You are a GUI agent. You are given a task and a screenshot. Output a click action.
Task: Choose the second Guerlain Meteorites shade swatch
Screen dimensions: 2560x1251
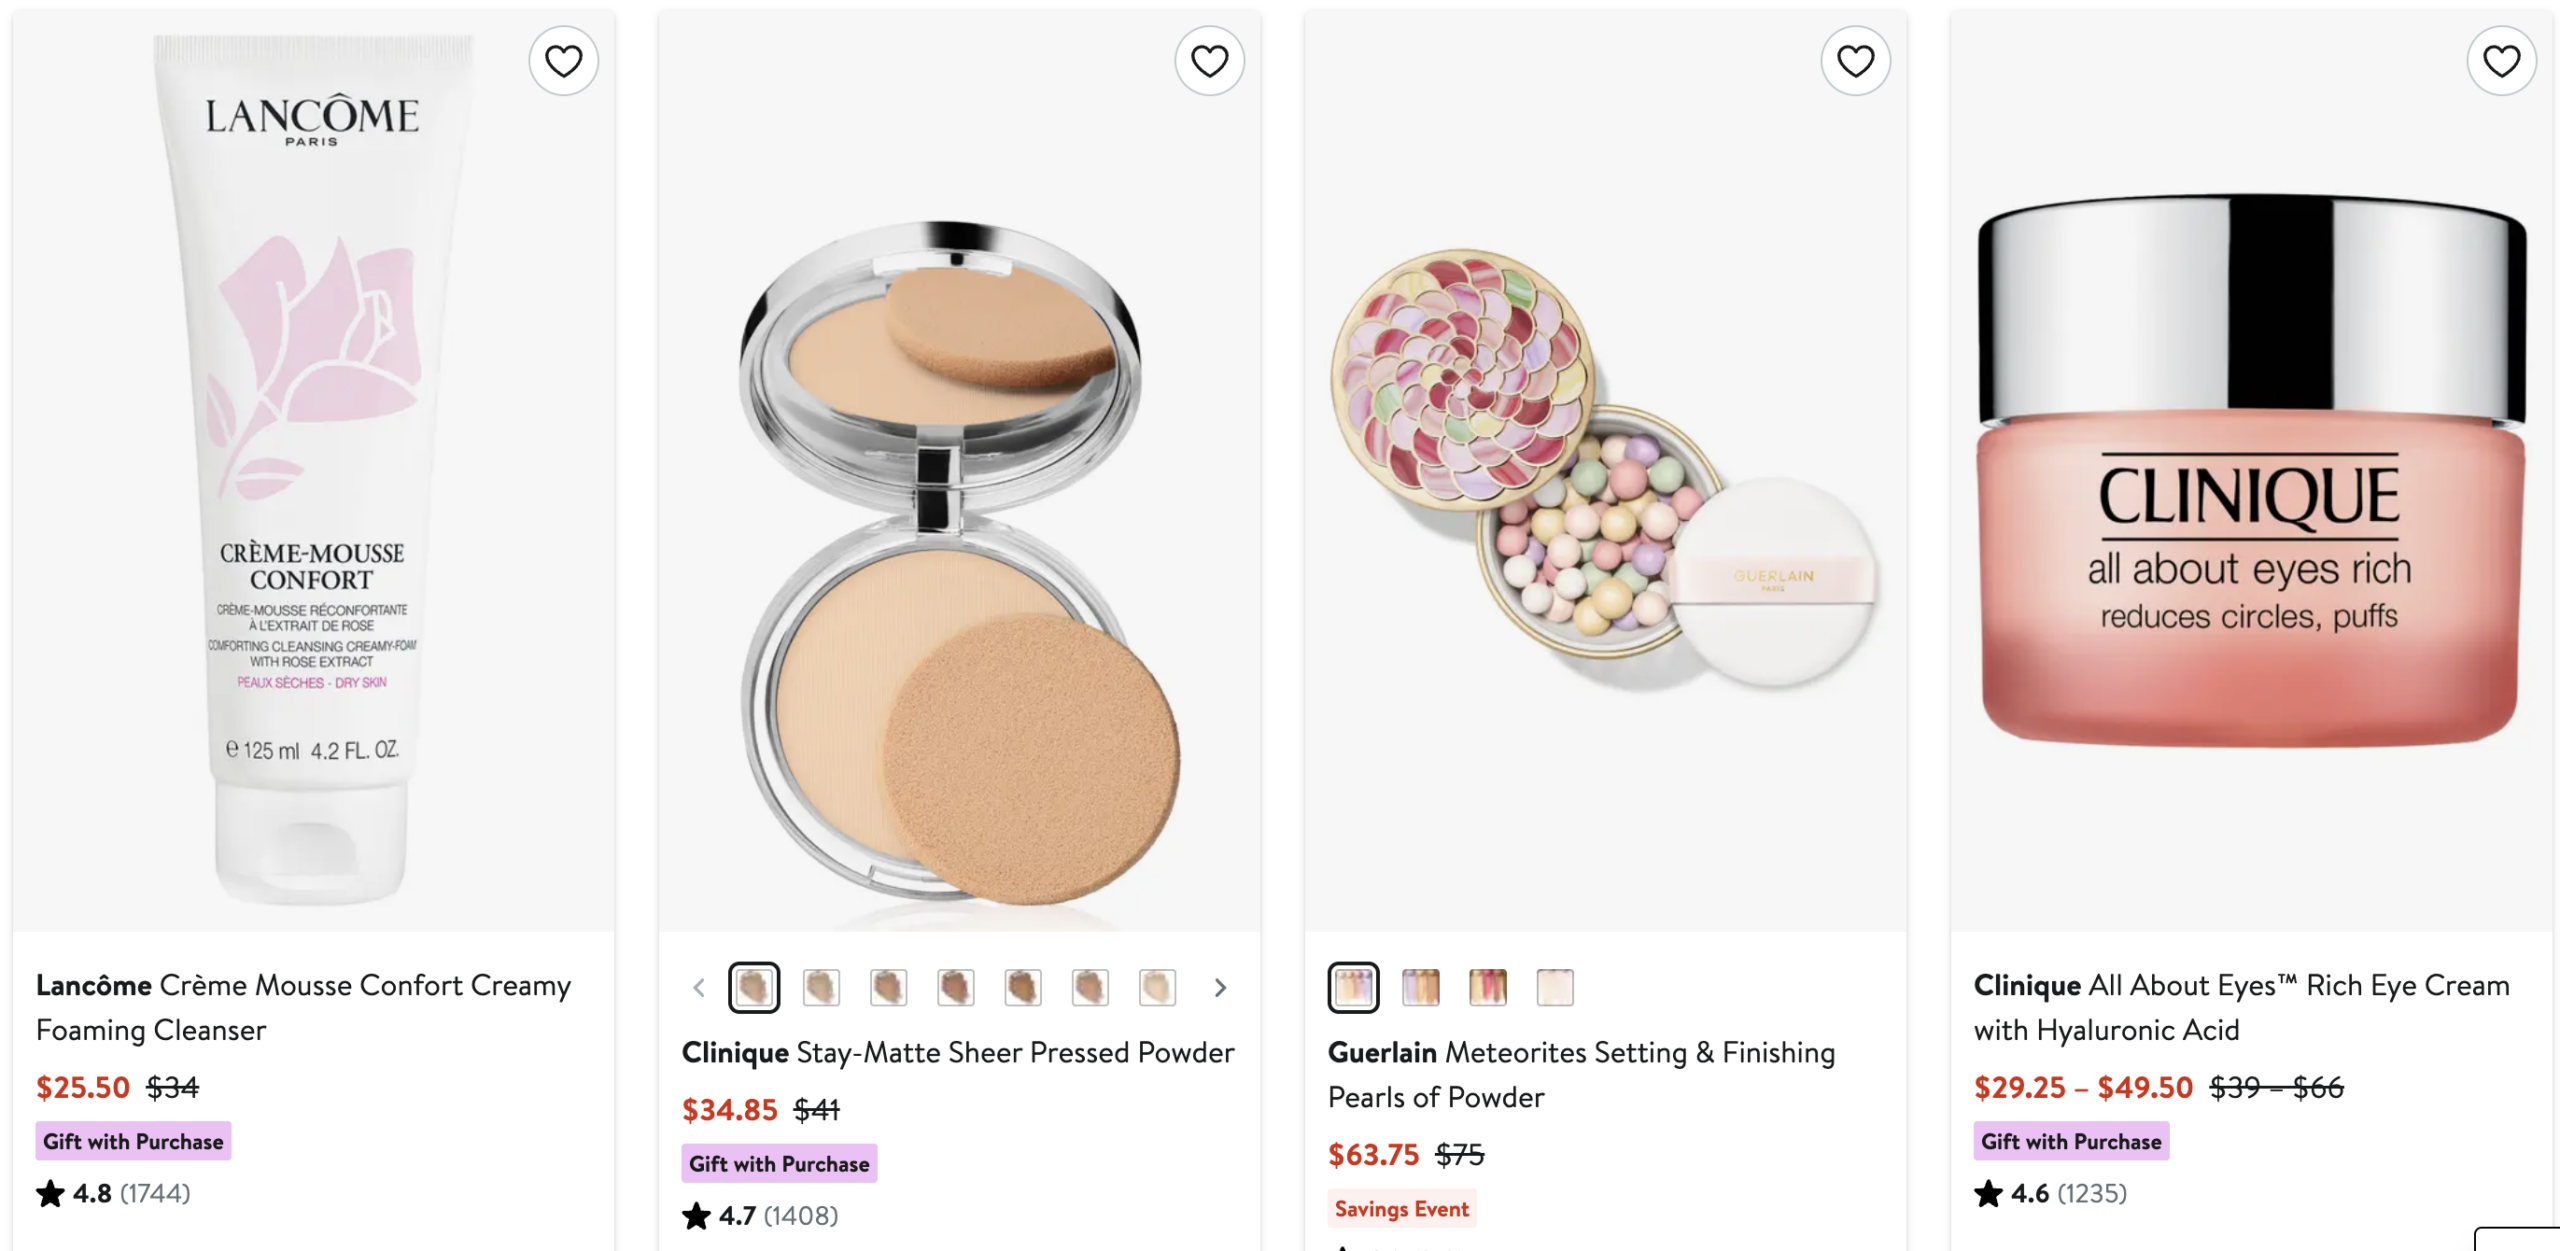[x=1420, y=988]
